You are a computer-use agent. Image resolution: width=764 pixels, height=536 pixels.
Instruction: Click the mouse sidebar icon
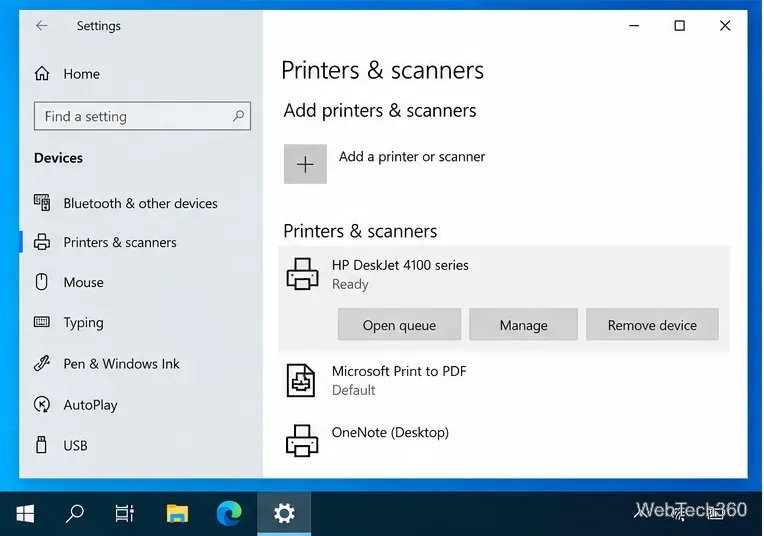click(x=42, y=282)
